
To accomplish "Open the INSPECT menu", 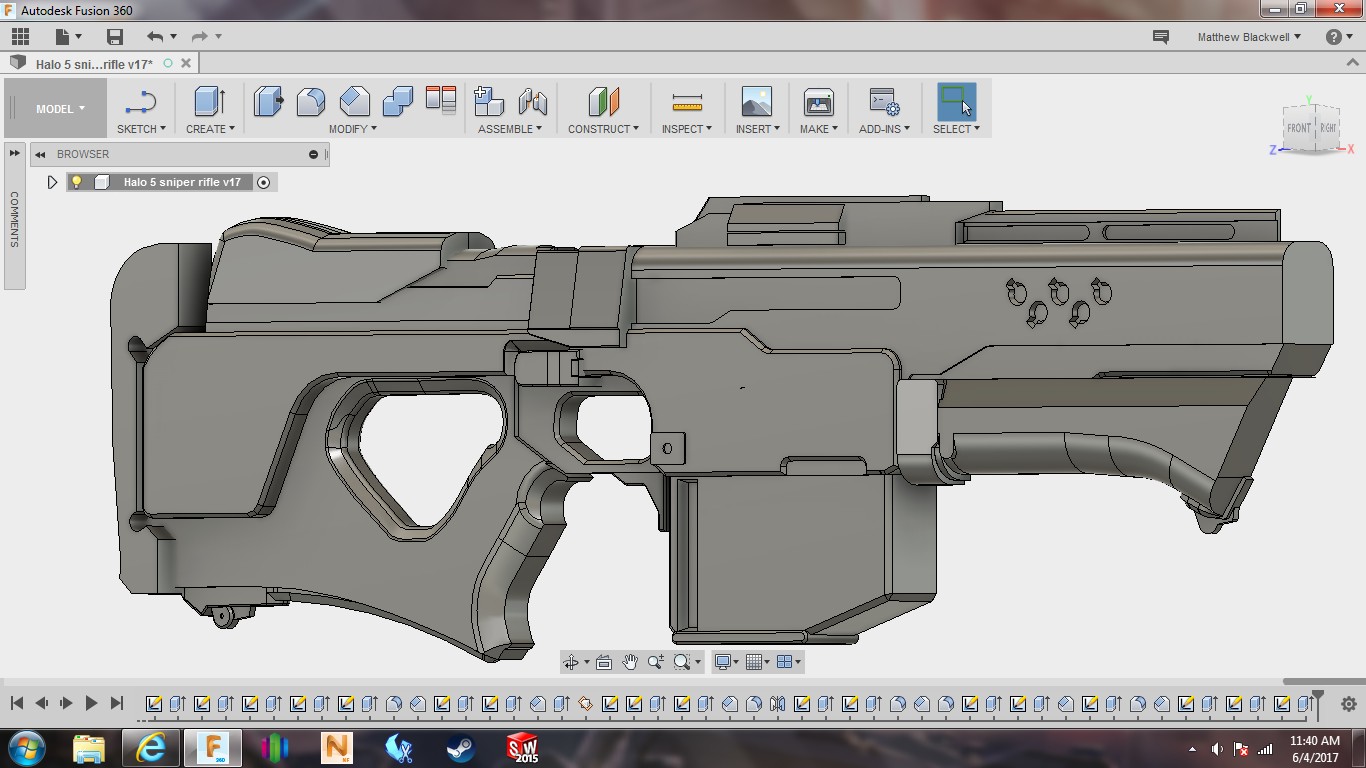I will (x=687, y=129).
